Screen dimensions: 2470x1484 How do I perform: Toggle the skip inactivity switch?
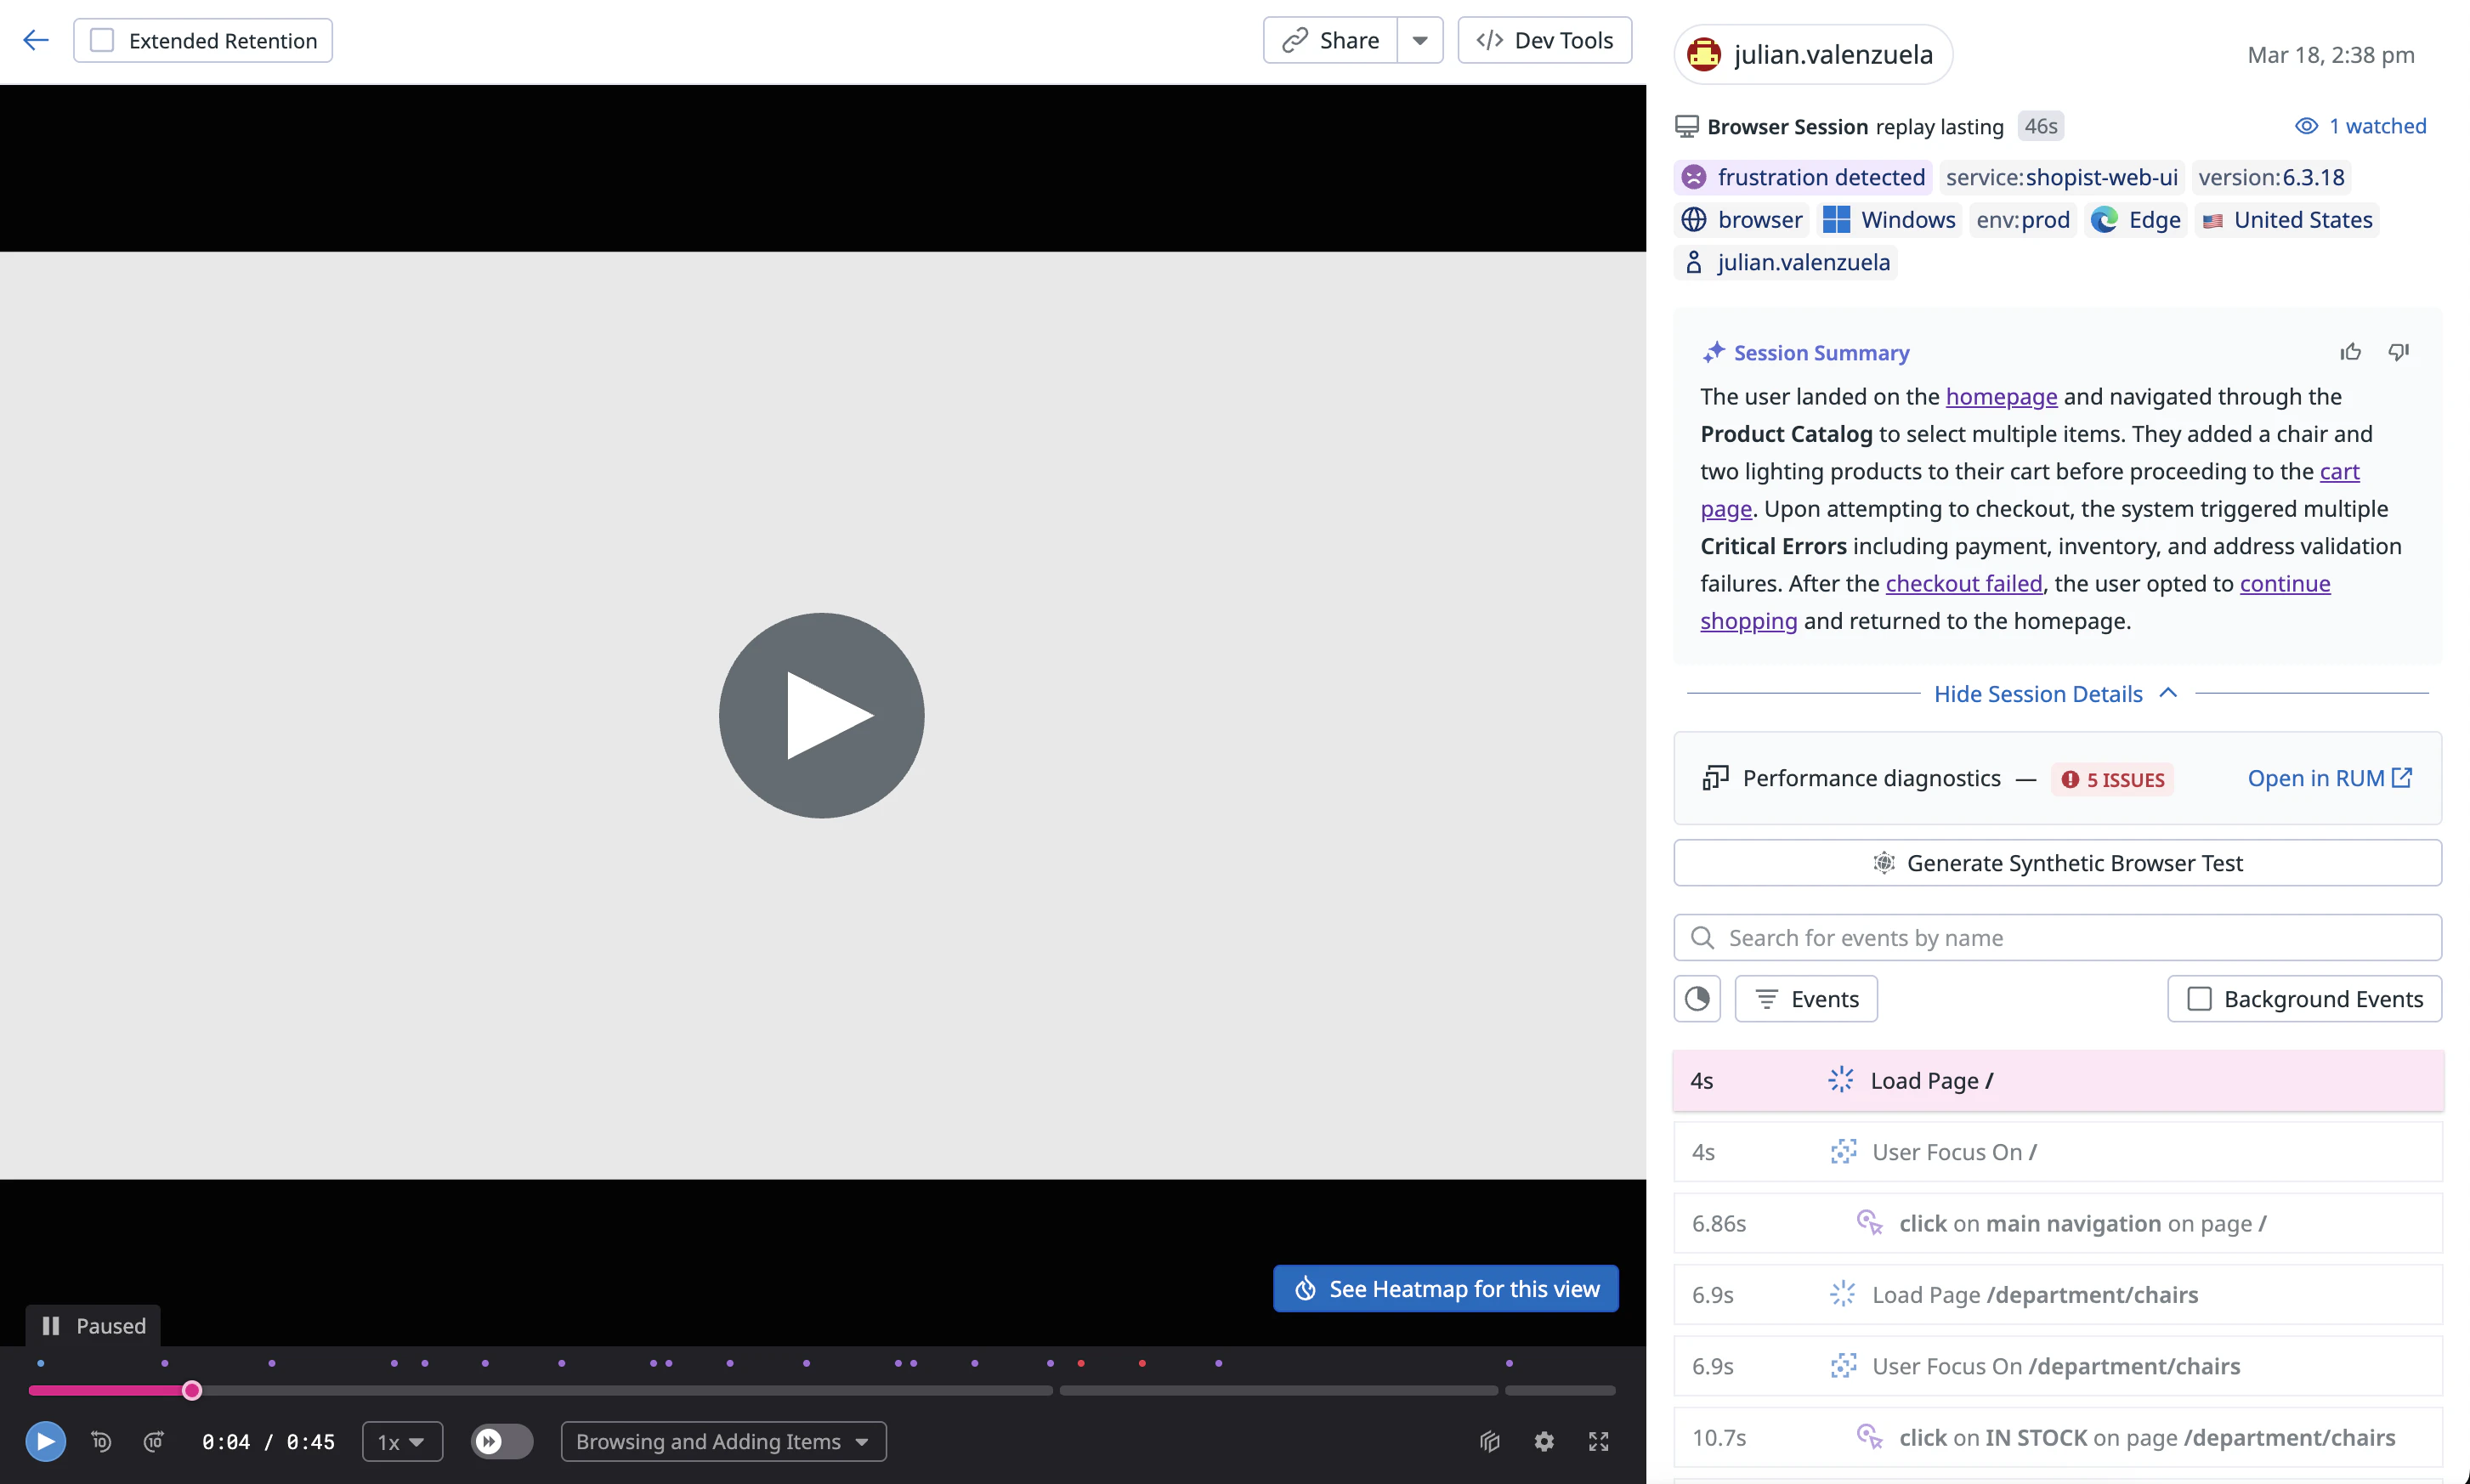coord(502,1441)
